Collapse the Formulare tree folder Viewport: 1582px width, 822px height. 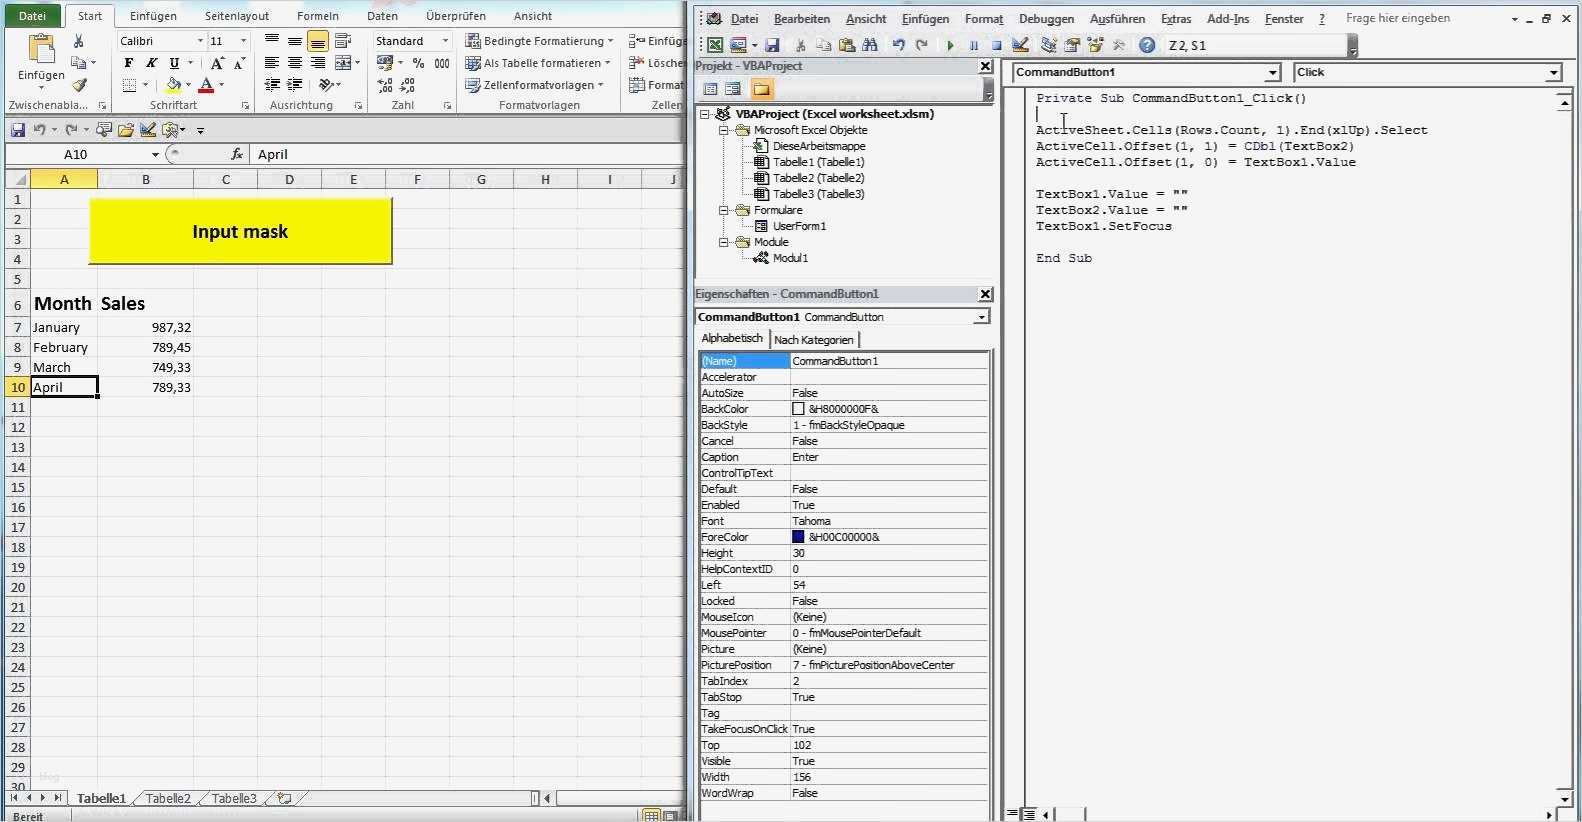tap(723, 210)
